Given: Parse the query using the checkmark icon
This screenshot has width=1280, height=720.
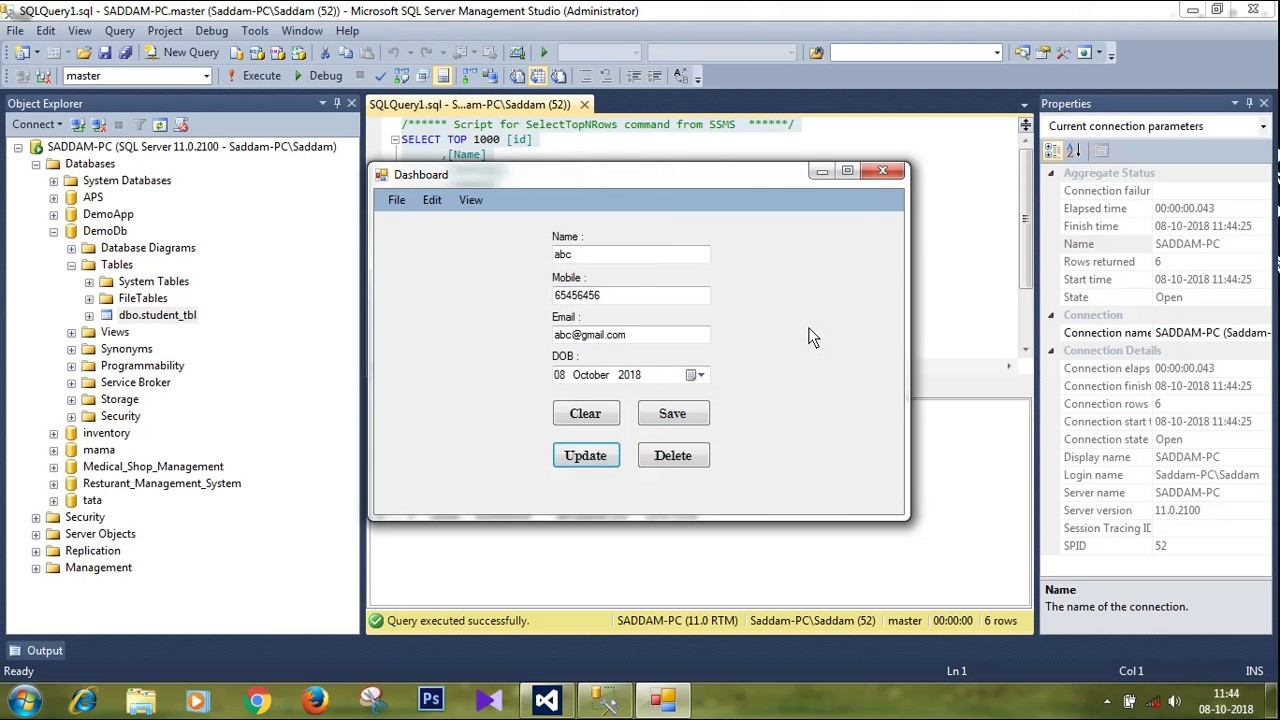Looking at the screenshot, I should [x=380, y=76].
